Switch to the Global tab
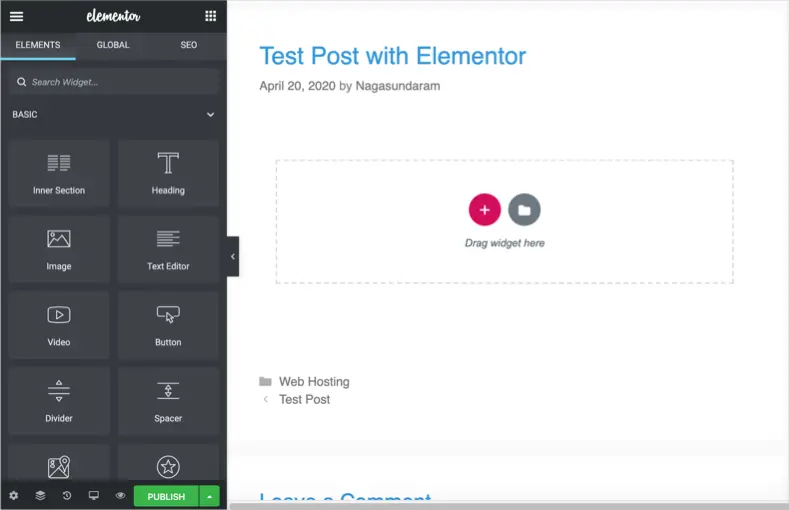This screenshot has width=789, height=510. pyautogui.click(x=113, y=45)
